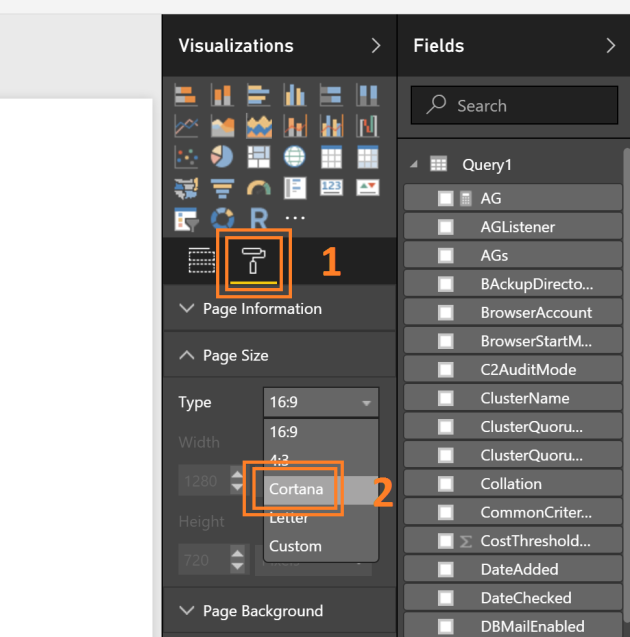Screen dimensions: 630x637
Task: Click the BAckupDirecto... field name
Action: tap(537, 284)
